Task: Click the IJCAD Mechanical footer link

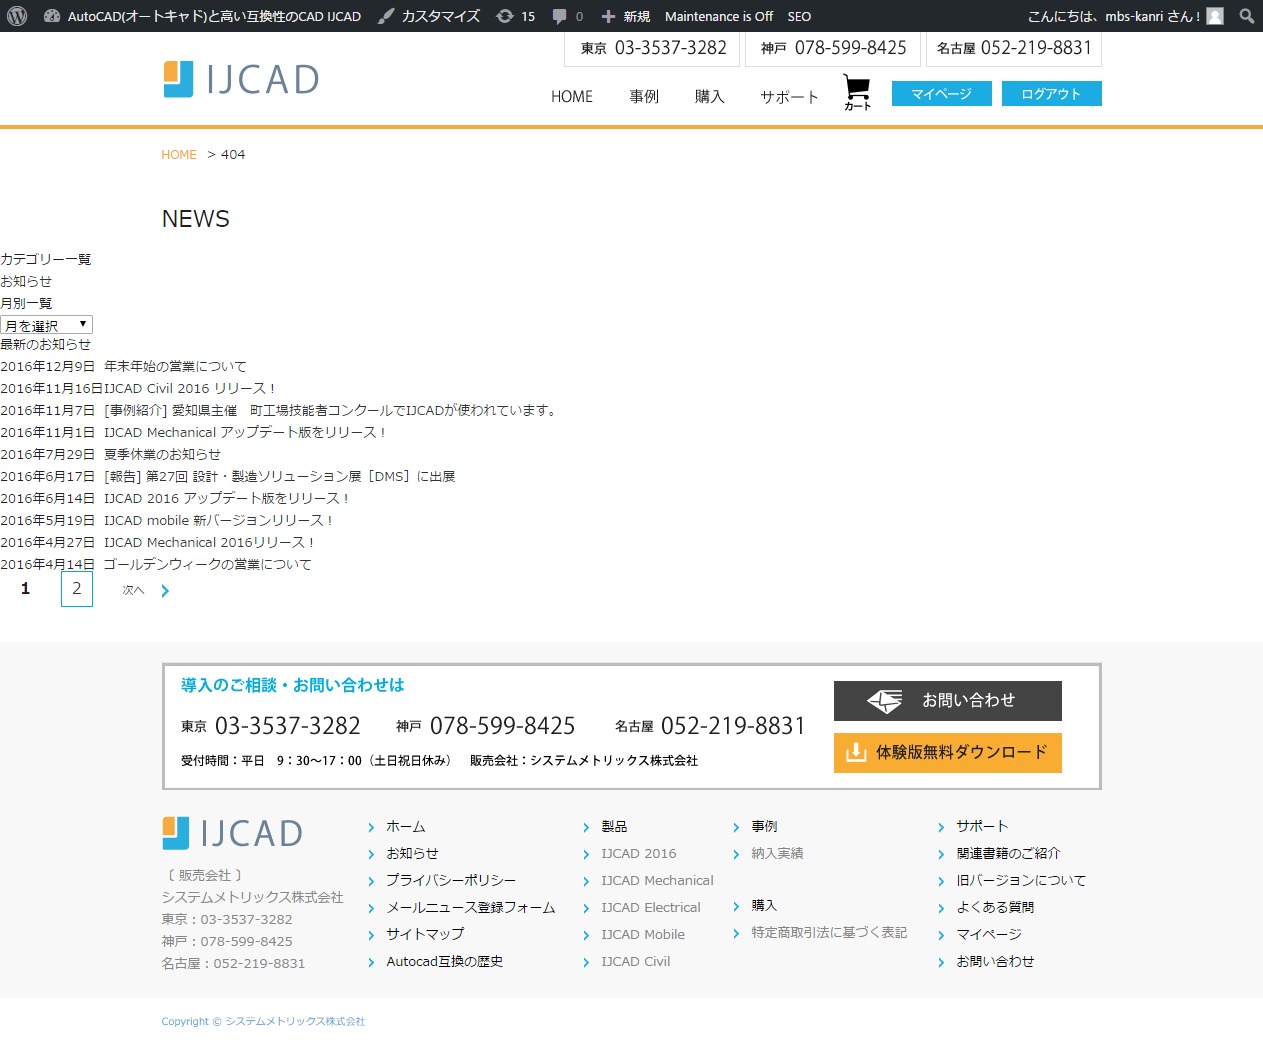Action: (658, 881)
